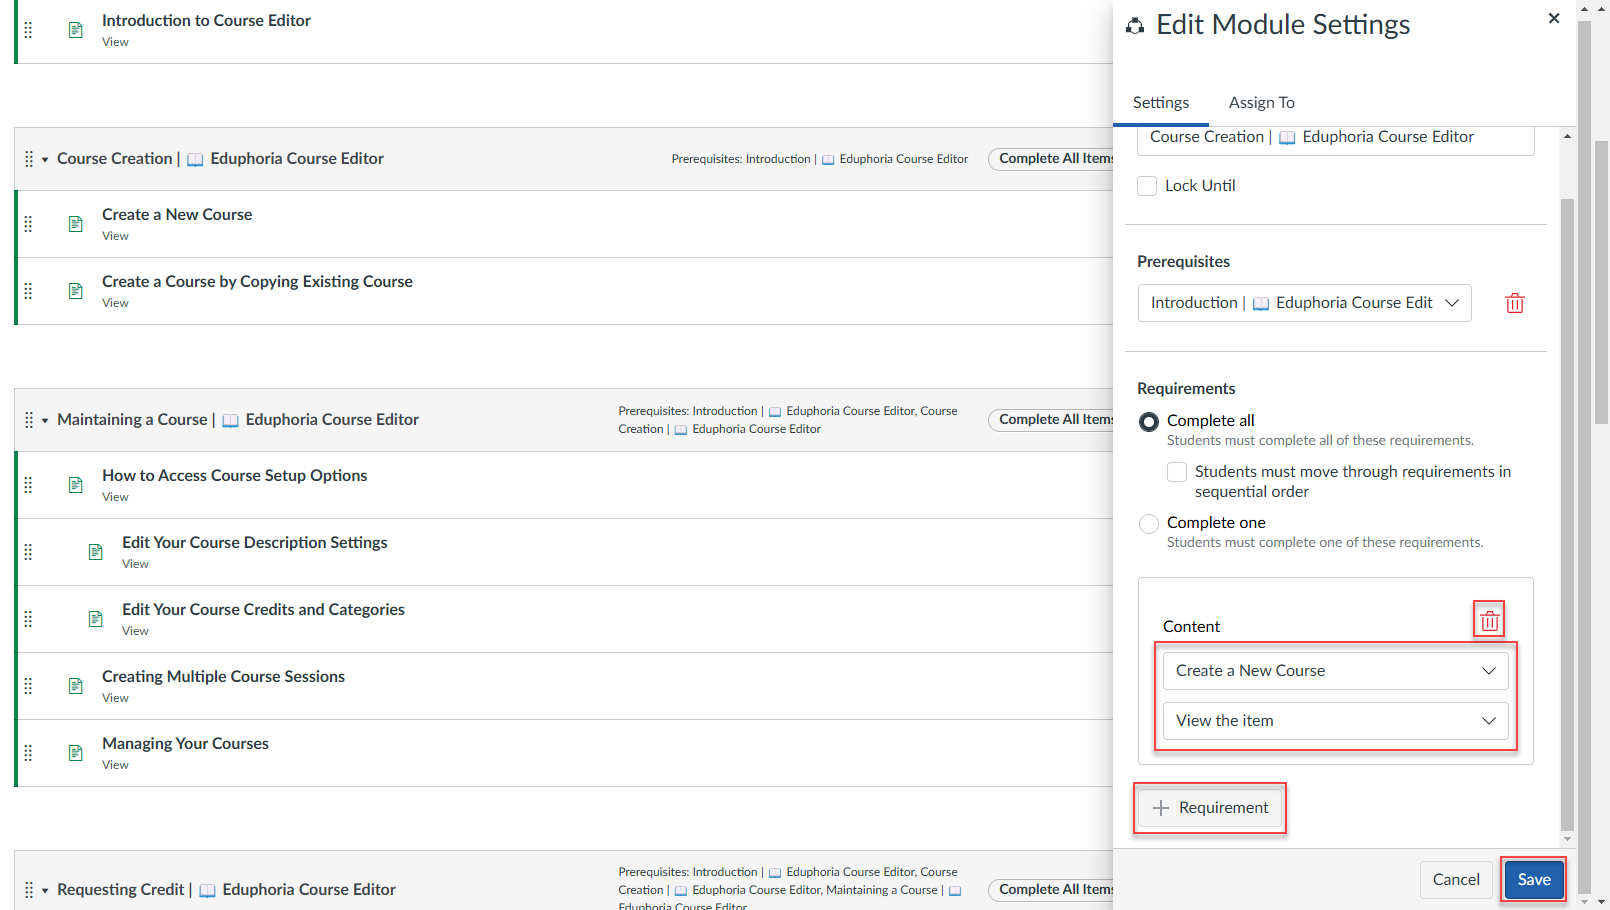This screenshot has height=910, width=1610.
Task: Select the Complete one radio button
Action: tap(1149, 524)
